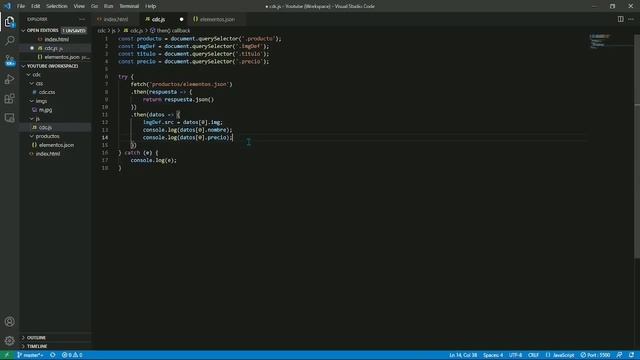Image resolution: width=640 pixels, height=360 pixels.
Task: Open notifications bell in status bar
Action: pyautogui.click(x=631, y=355)
